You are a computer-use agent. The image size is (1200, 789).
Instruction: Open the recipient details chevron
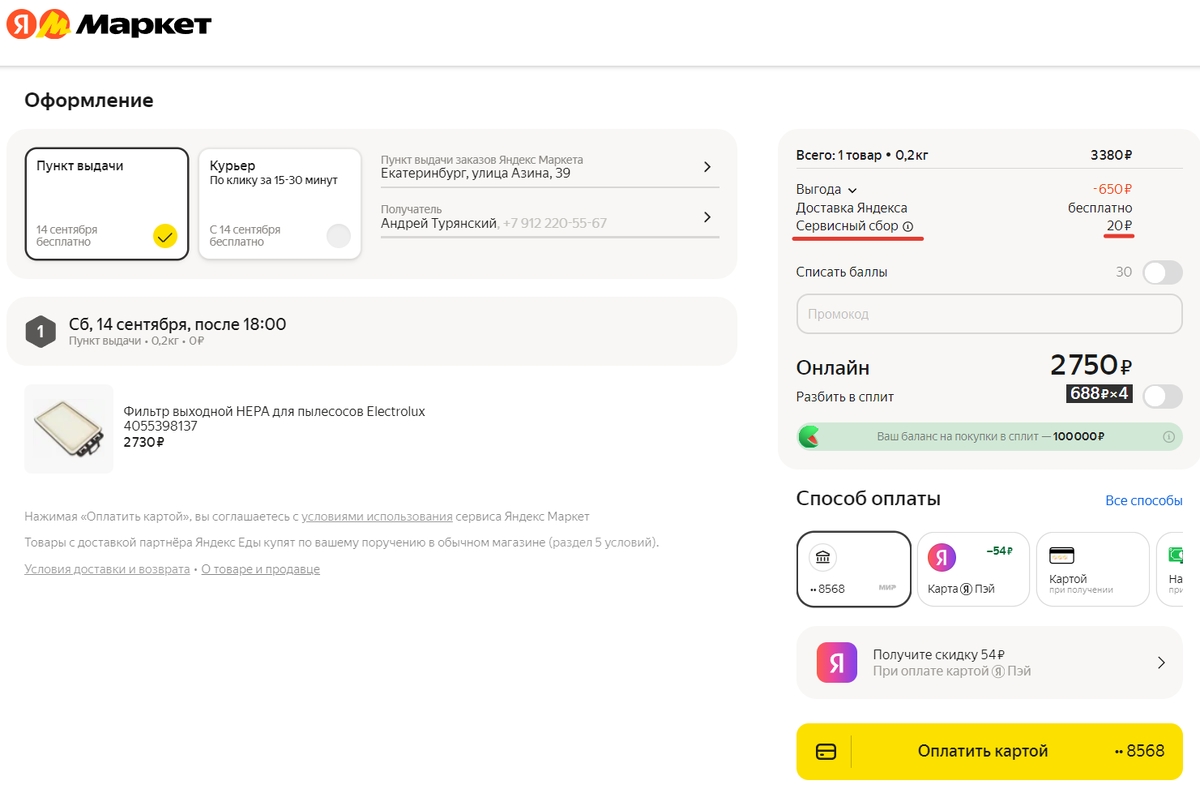click(x=707, y=217)
